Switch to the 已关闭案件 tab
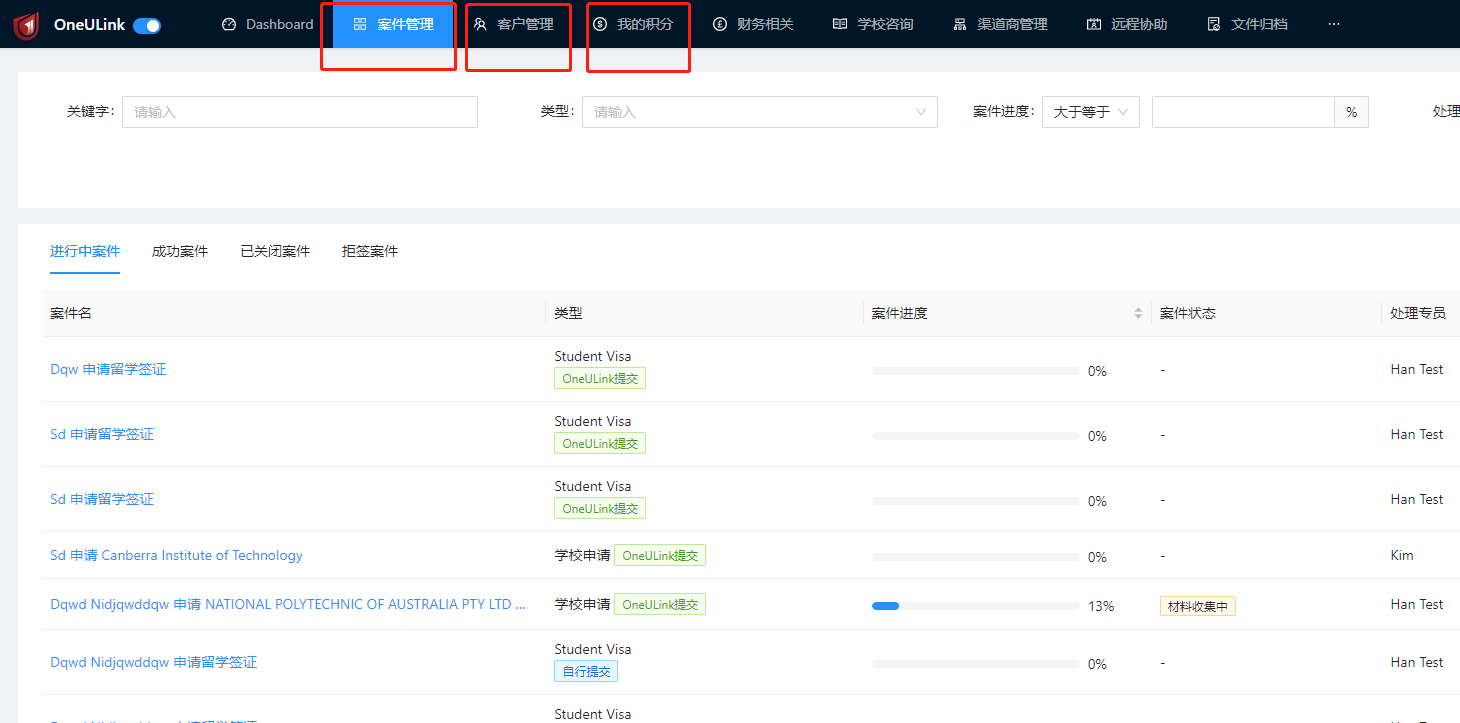The image size is (1460, 723). 275,251
